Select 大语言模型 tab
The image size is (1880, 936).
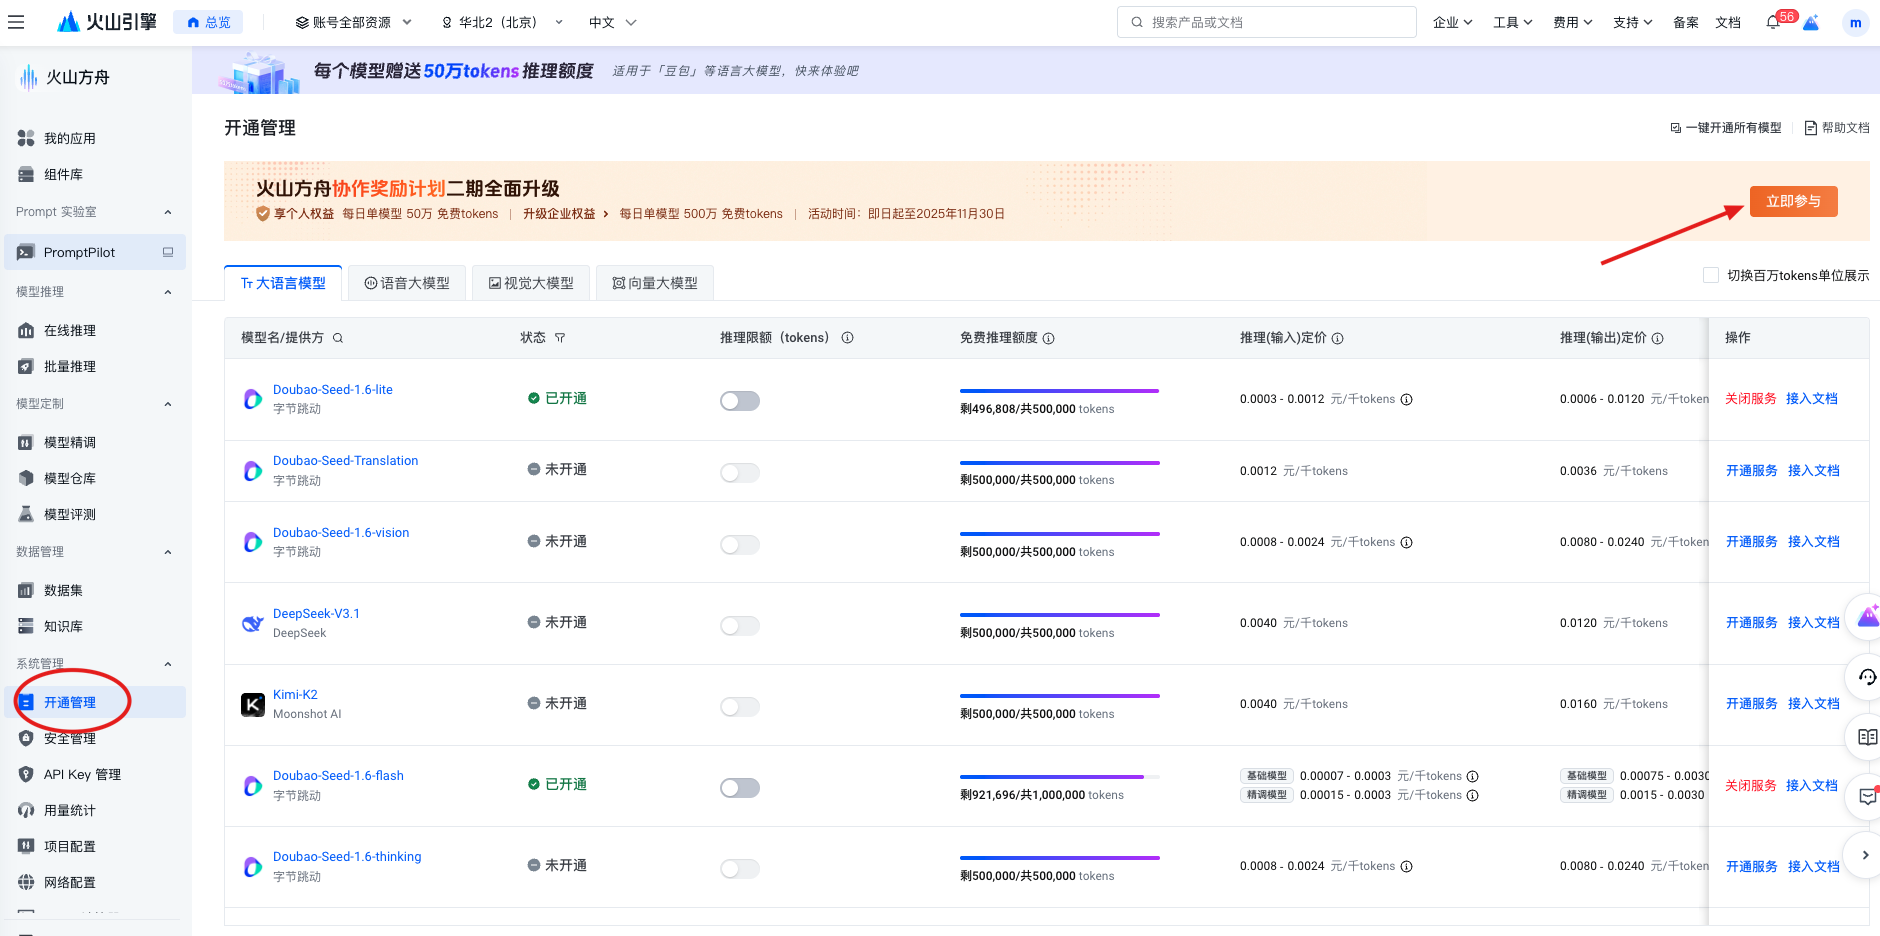click(283, 283)
